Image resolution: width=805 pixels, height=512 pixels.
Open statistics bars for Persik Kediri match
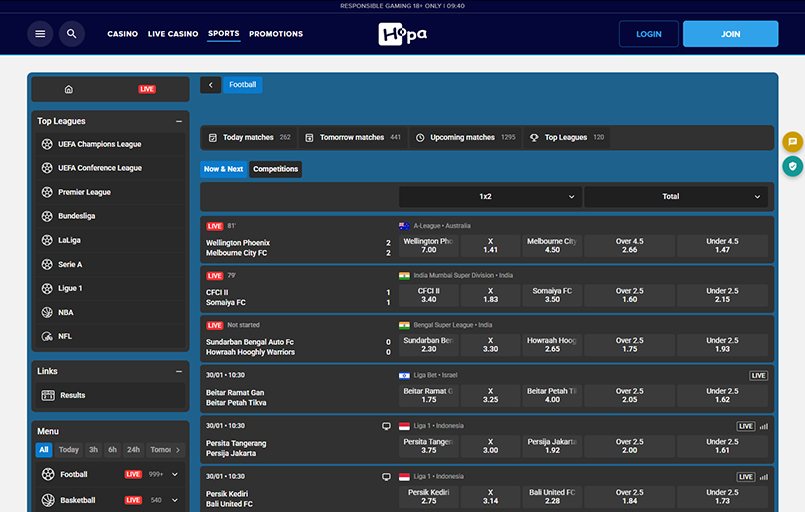click(x=764, y=477)
